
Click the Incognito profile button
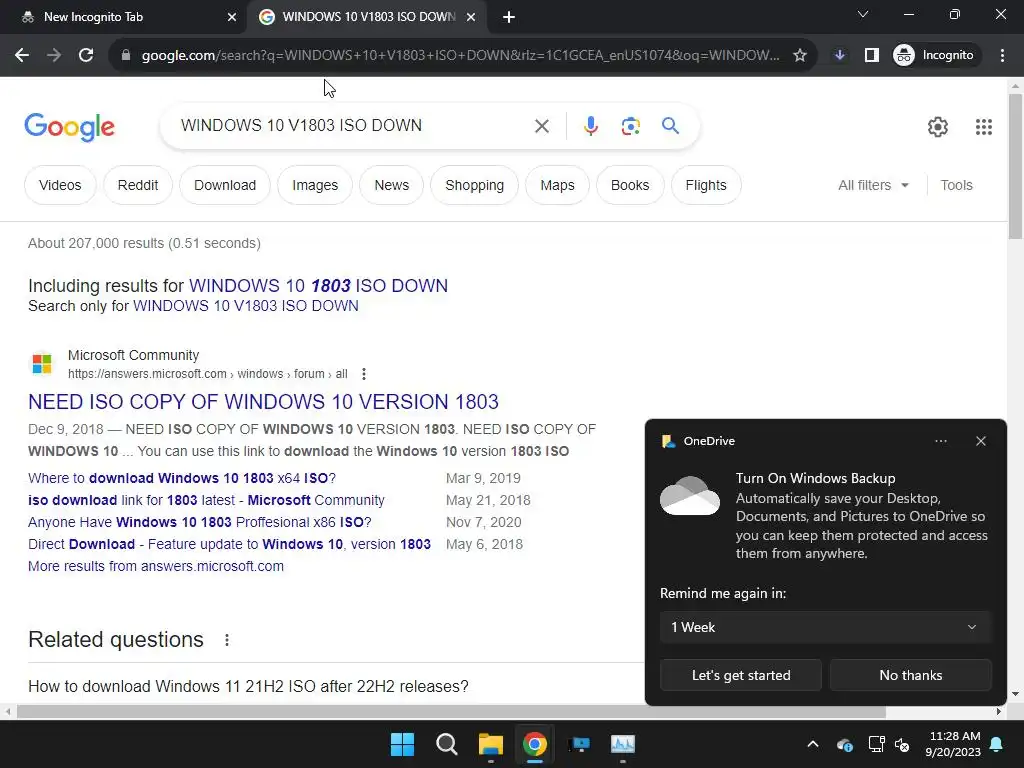click(x=934, y=56)
